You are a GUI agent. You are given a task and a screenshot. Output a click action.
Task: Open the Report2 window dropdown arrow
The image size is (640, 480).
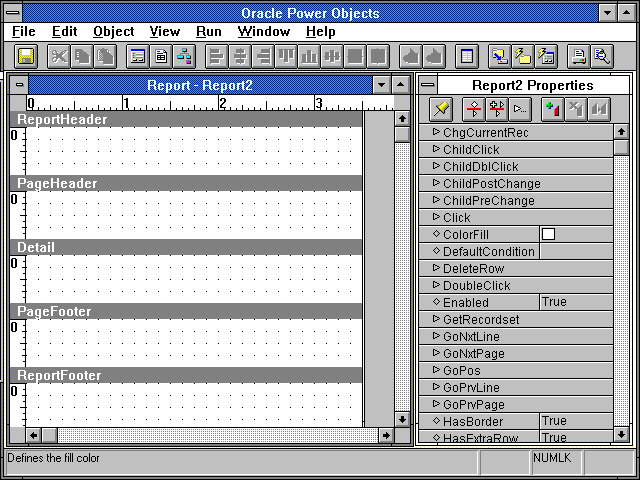pyautogui.click(x=380, y=85)
